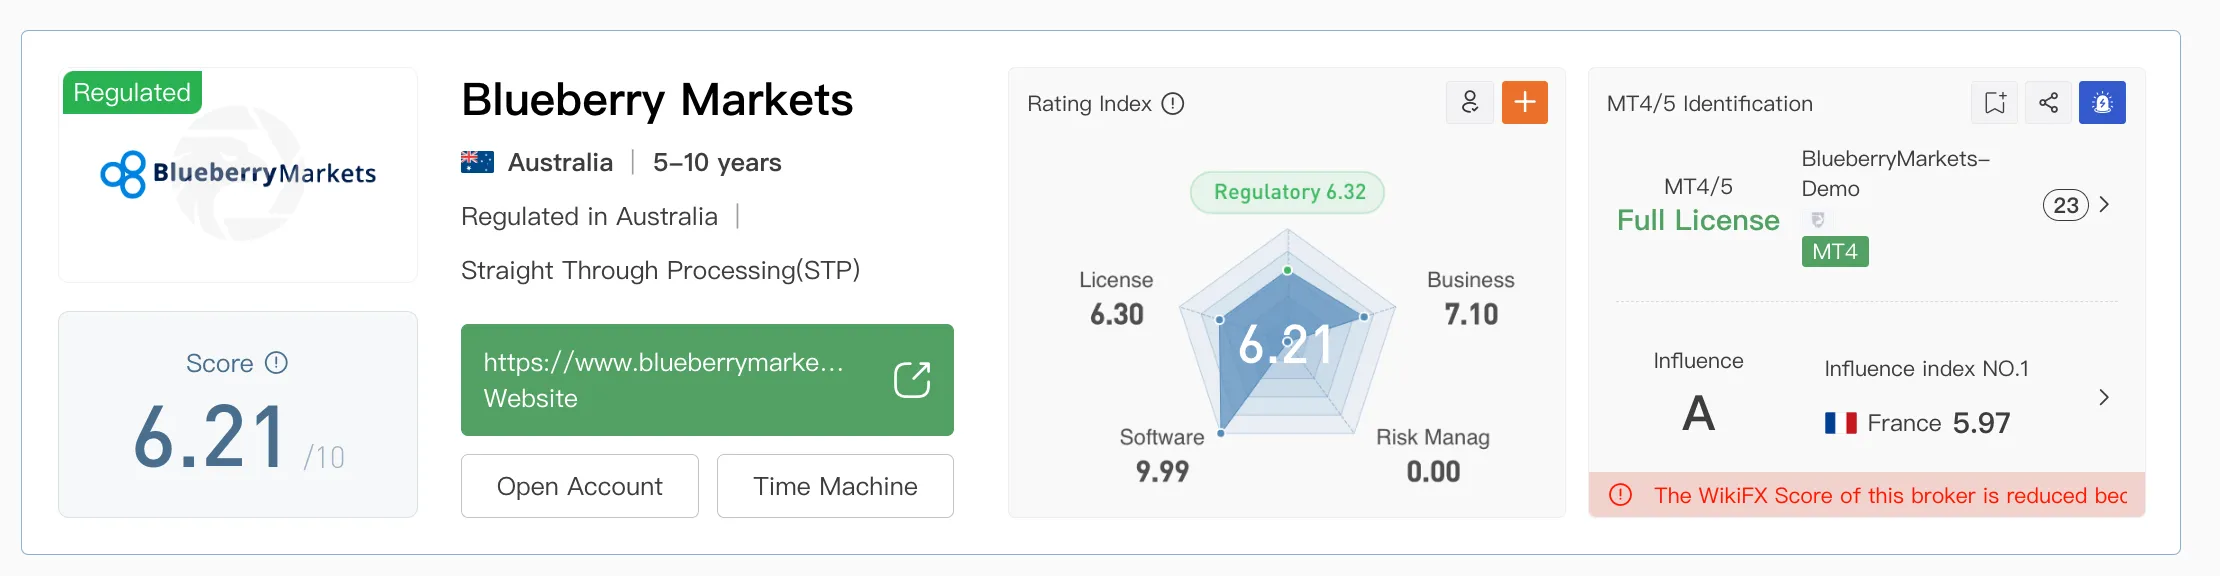Expand the Influence index arrow
Viewport: 2220px width, 576px height.
tap(2104, 397)
